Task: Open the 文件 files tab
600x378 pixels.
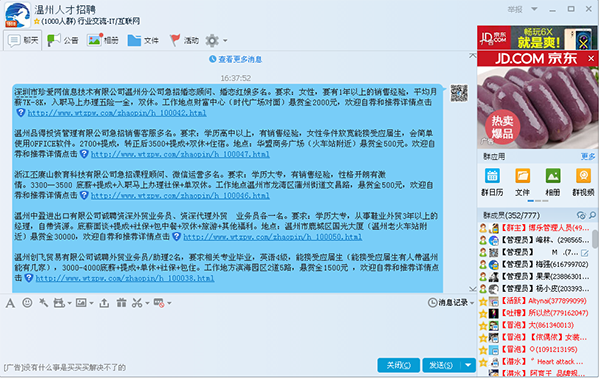Action: coord(143,40)
